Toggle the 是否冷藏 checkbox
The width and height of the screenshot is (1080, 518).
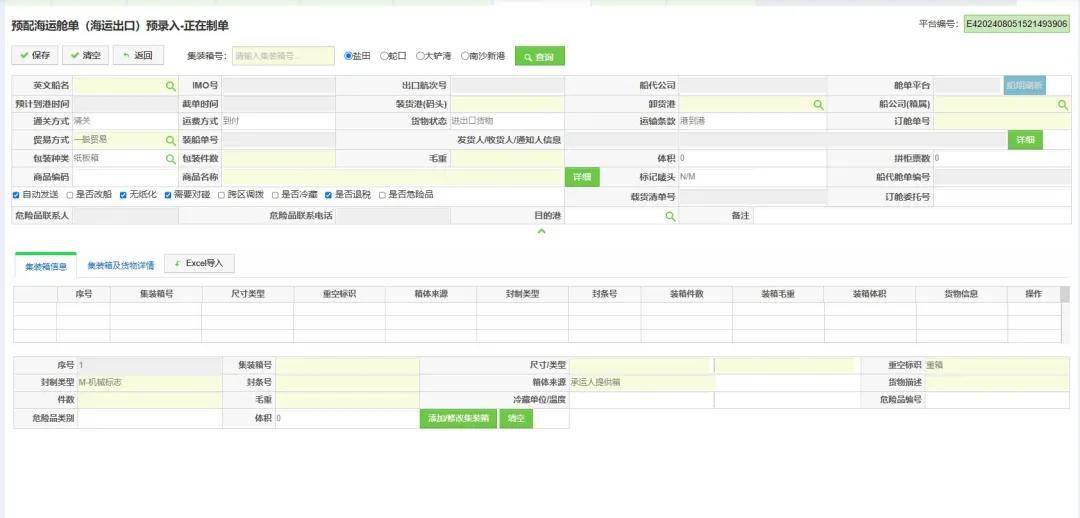(x=274, y=194)
